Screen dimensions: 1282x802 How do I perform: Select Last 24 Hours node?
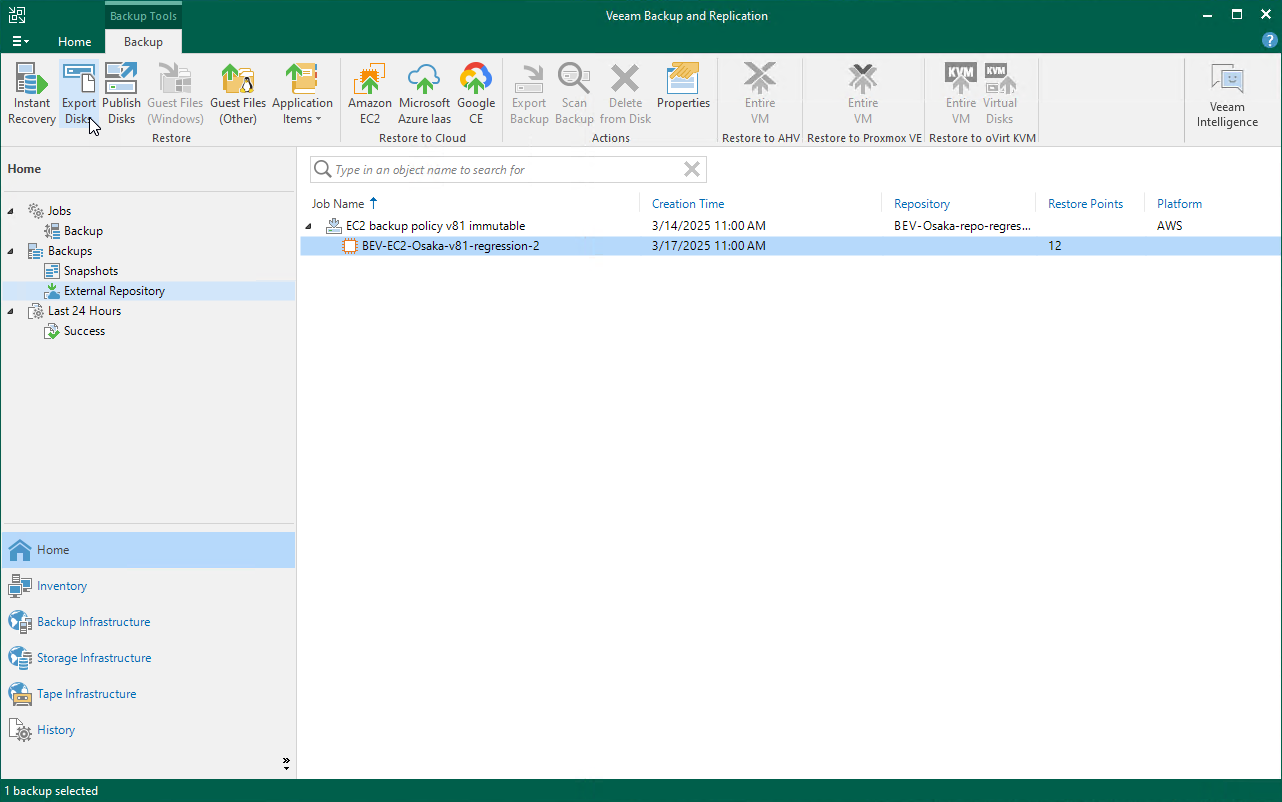point(84,311)
